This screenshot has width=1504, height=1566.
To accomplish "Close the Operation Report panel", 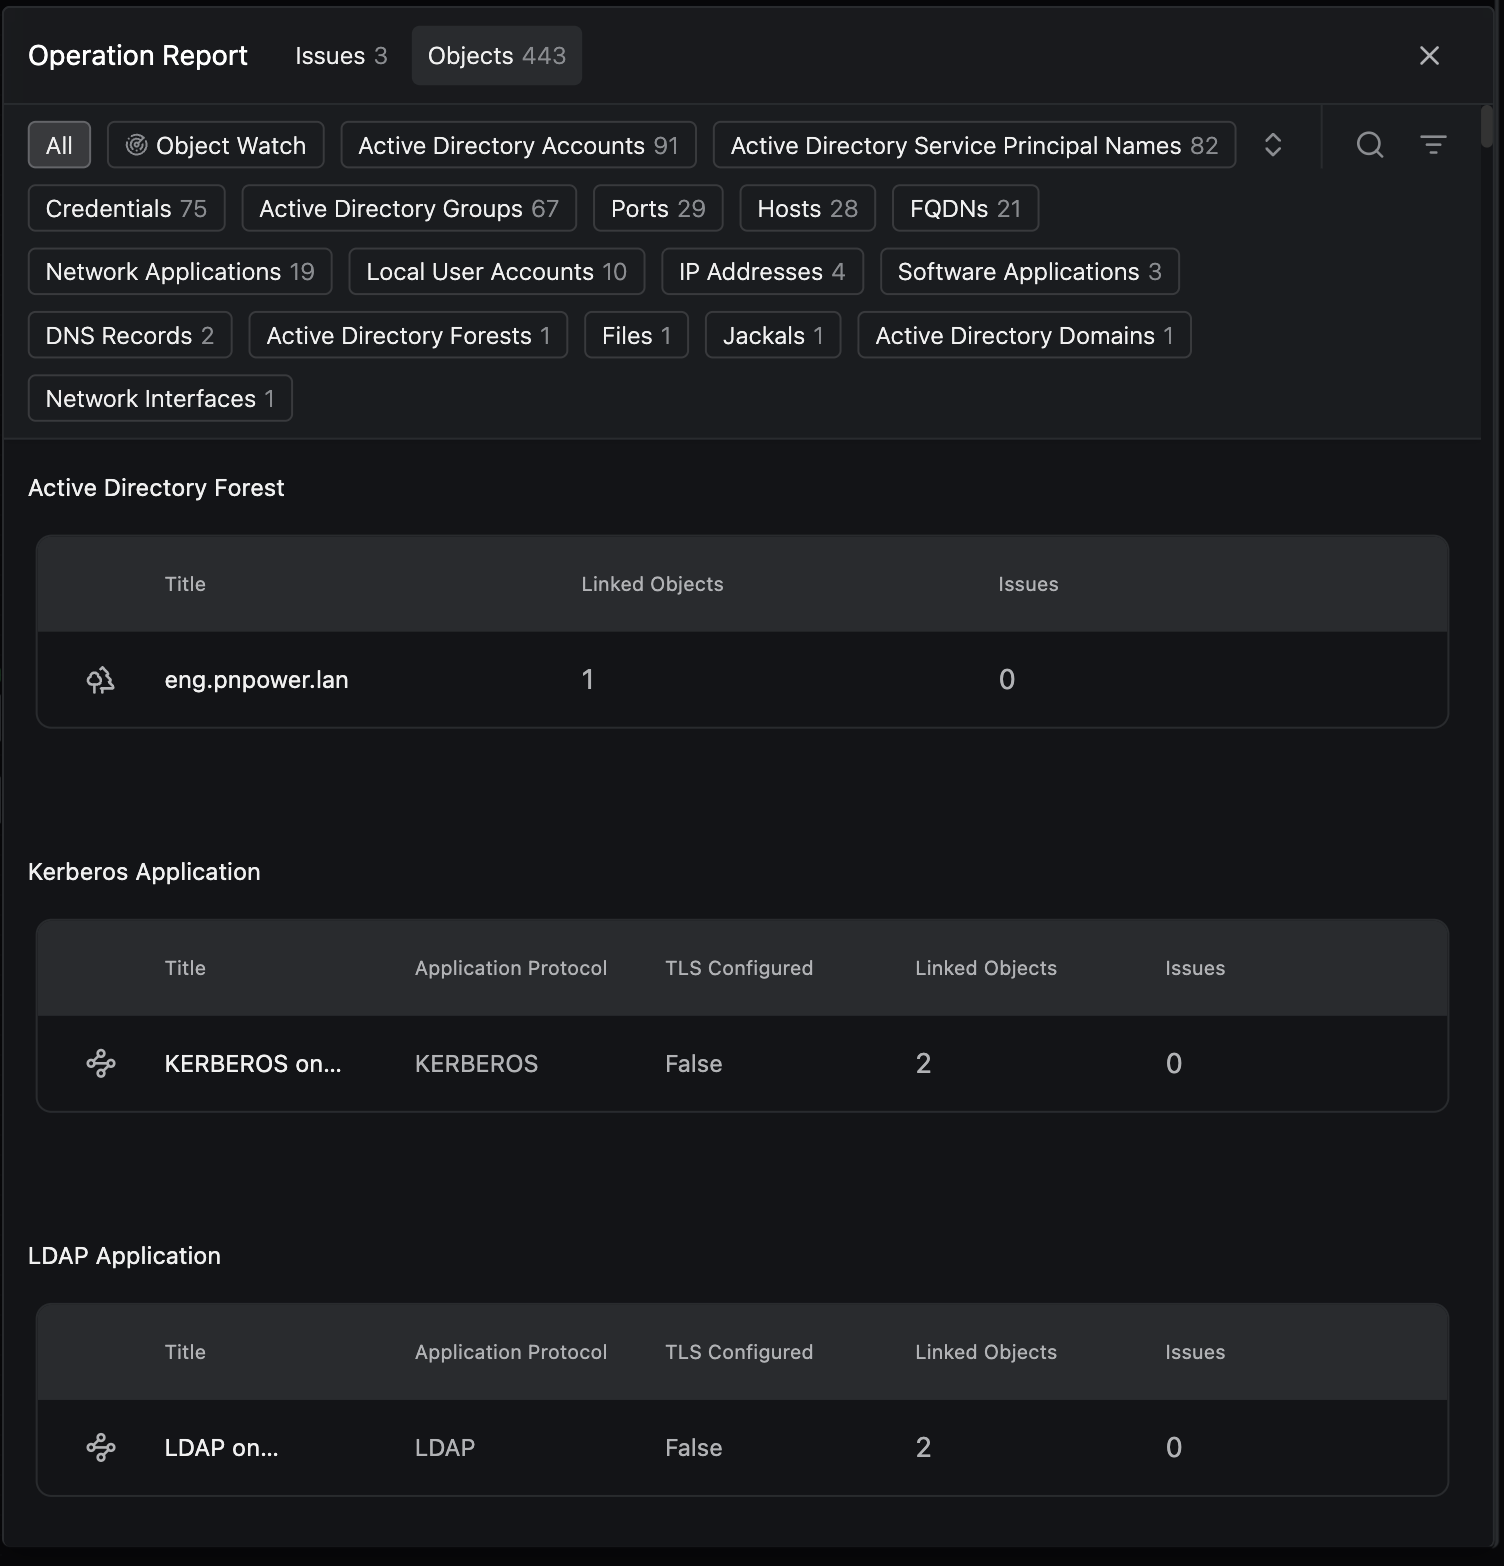I will [x=1429, y=56].
